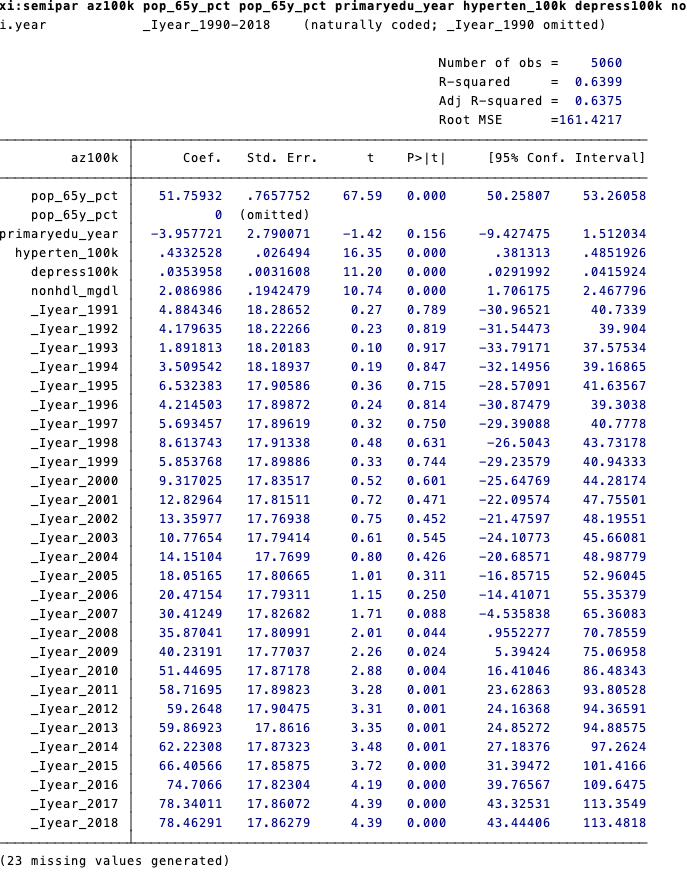The width and height of the screenshot is (687, 872).
Task: Select the hyperten_100k row label
Action: (x=66, y=253)
